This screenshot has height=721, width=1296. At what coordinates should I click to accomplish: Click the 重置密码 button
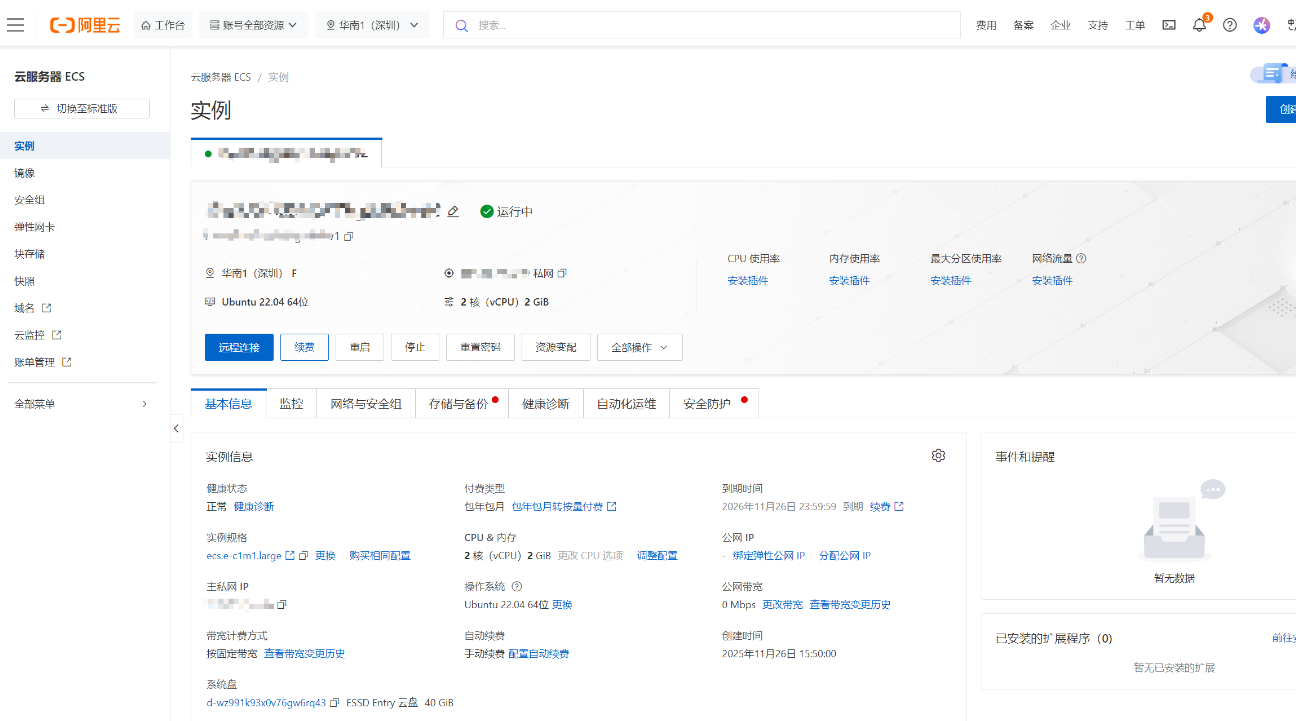point(480,347)
